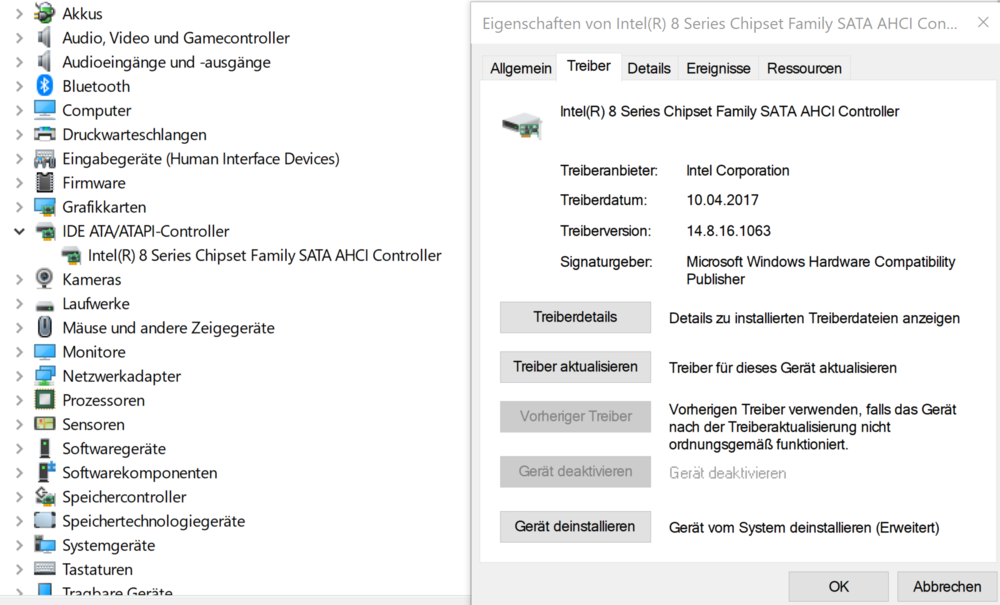The width and height of the screenshot is (1000, 605).
Task: Click the Netzwerkadapter icon in tree
Action: [x=44, y=376]
